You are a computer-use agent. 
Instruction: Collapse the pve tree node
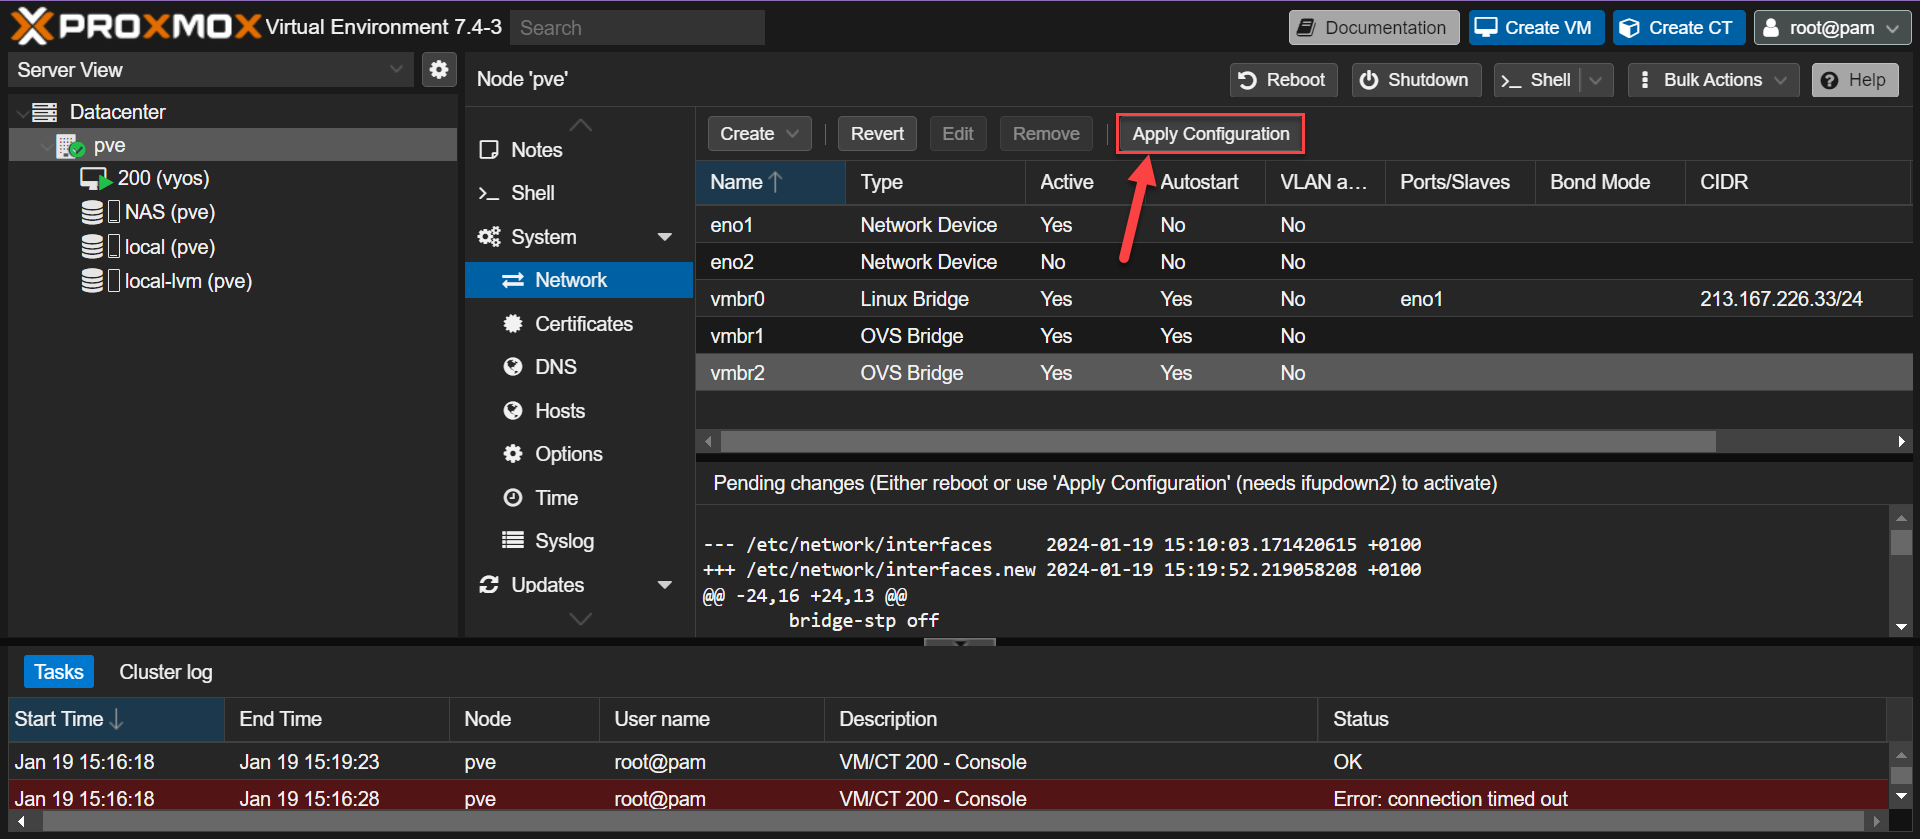[x=47, y=146]
